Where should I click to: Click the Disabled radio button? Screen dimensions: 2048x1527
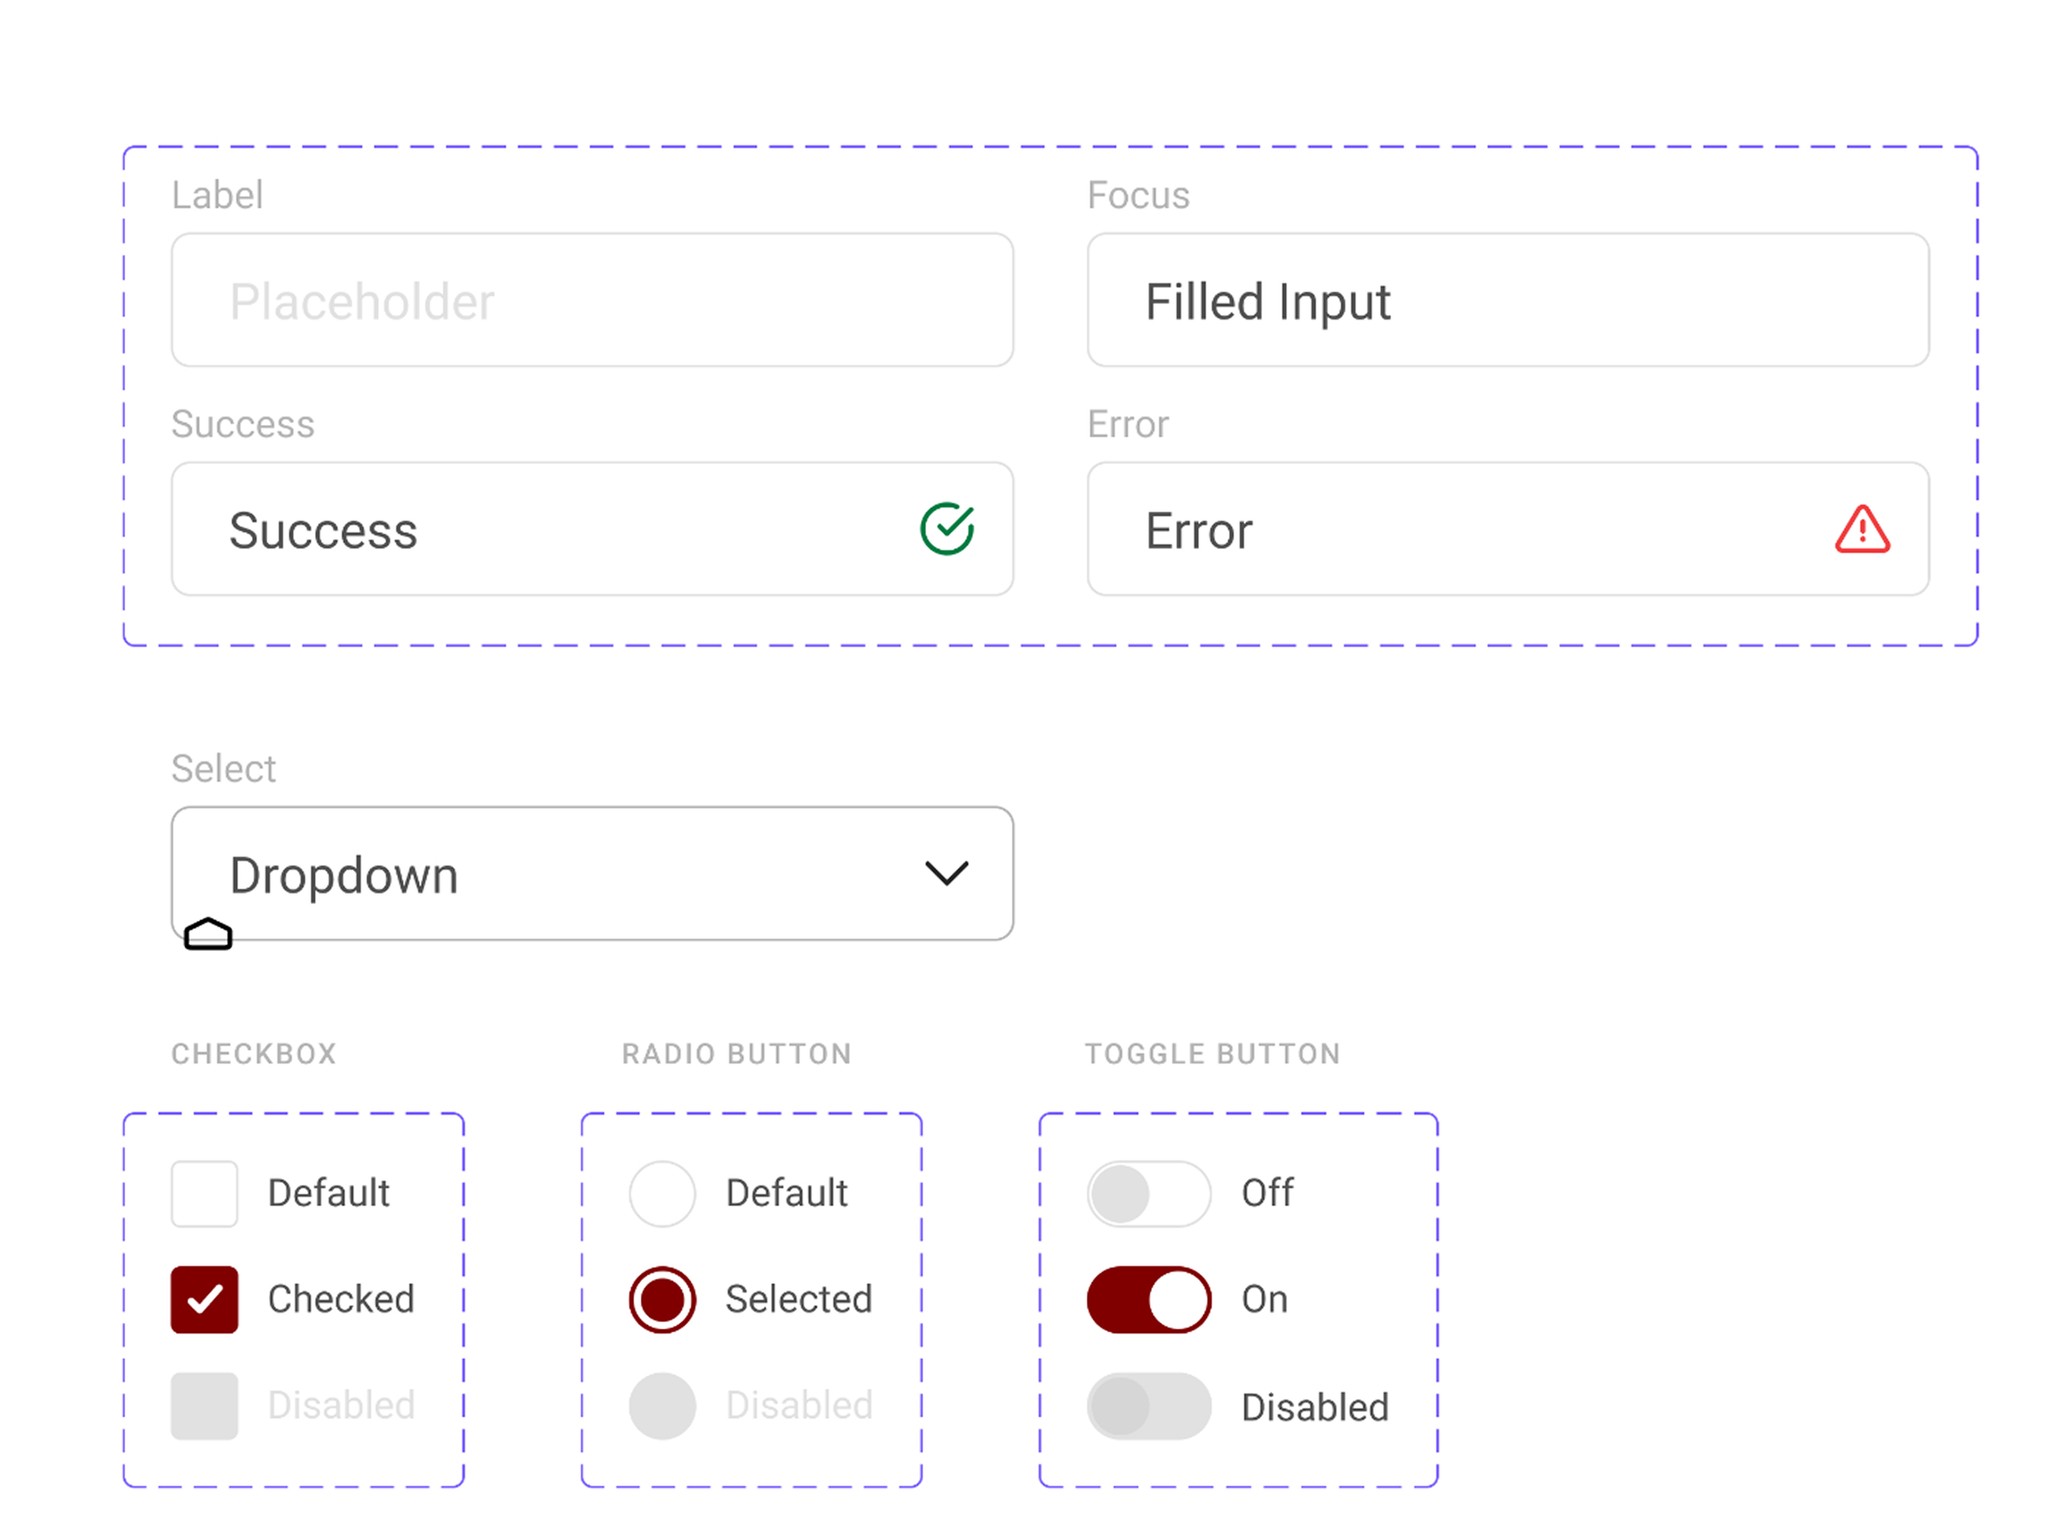point(662,1405)
